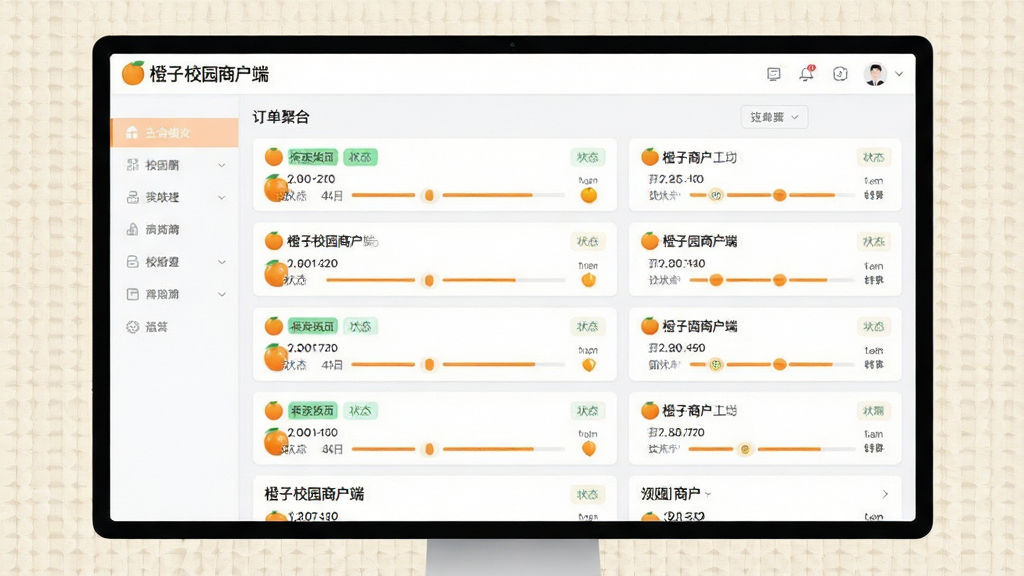Click the small orange beside the title in card 2.001420

[274, 241]
